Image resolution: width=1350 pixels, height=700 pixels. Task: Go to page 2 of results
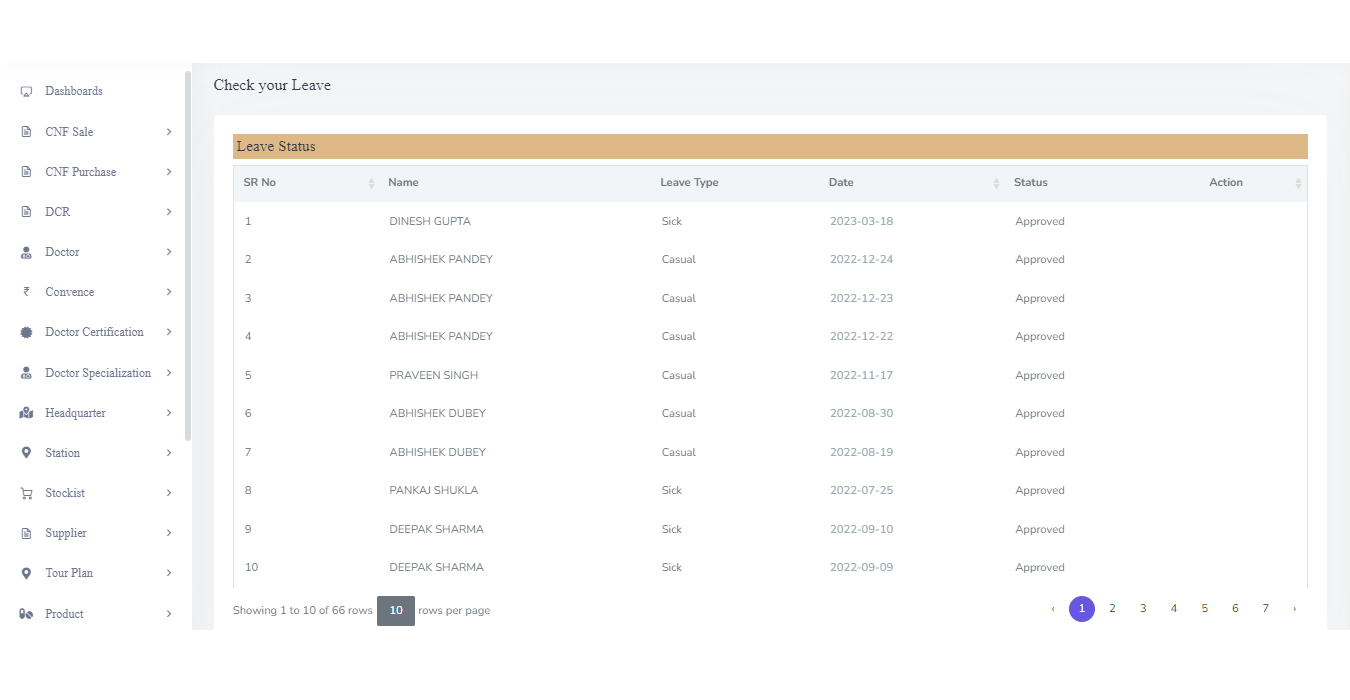1112,608
